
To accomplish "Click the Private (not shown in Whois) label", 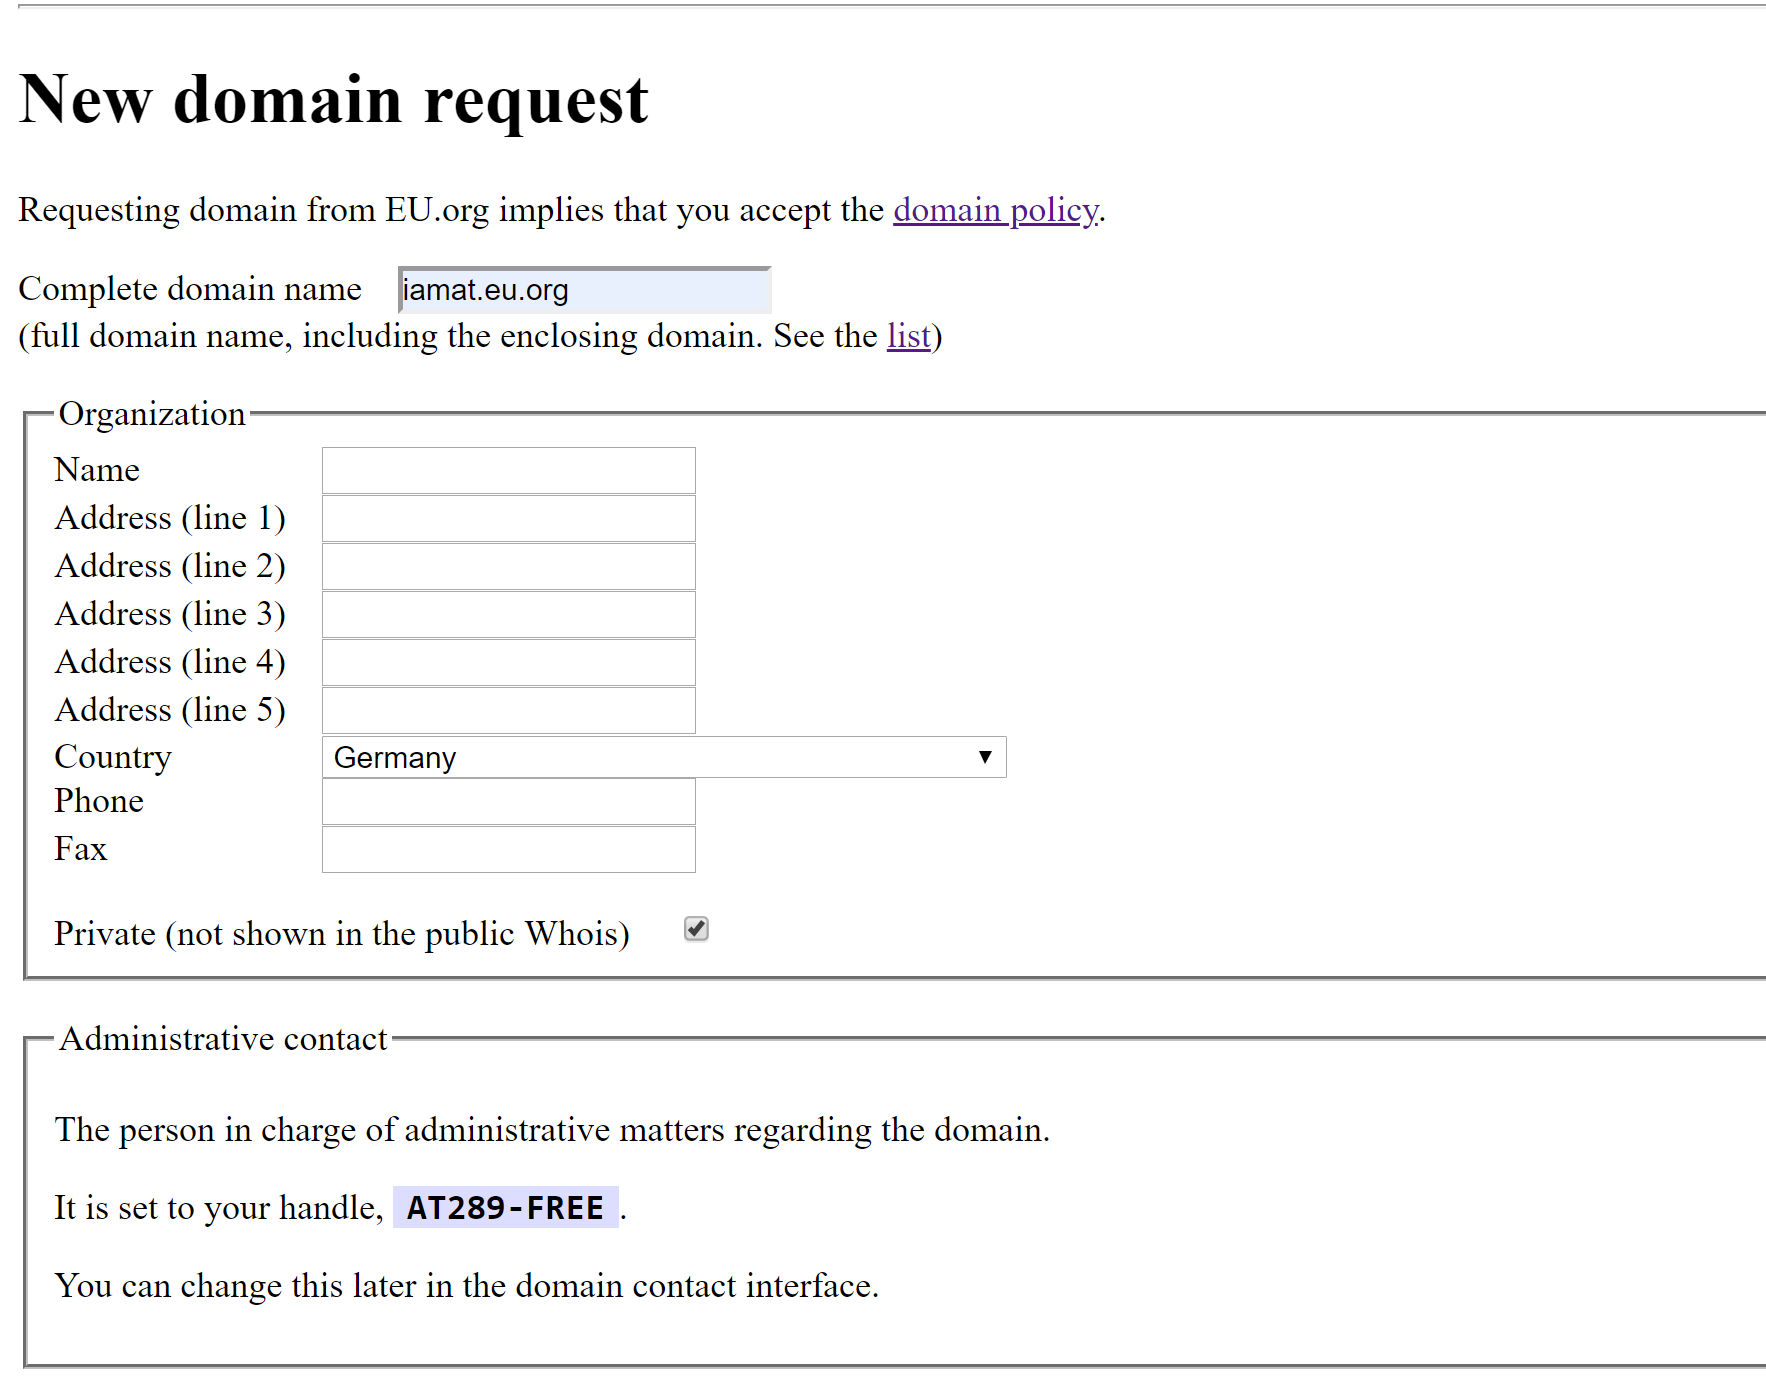I will click(341, 934).
